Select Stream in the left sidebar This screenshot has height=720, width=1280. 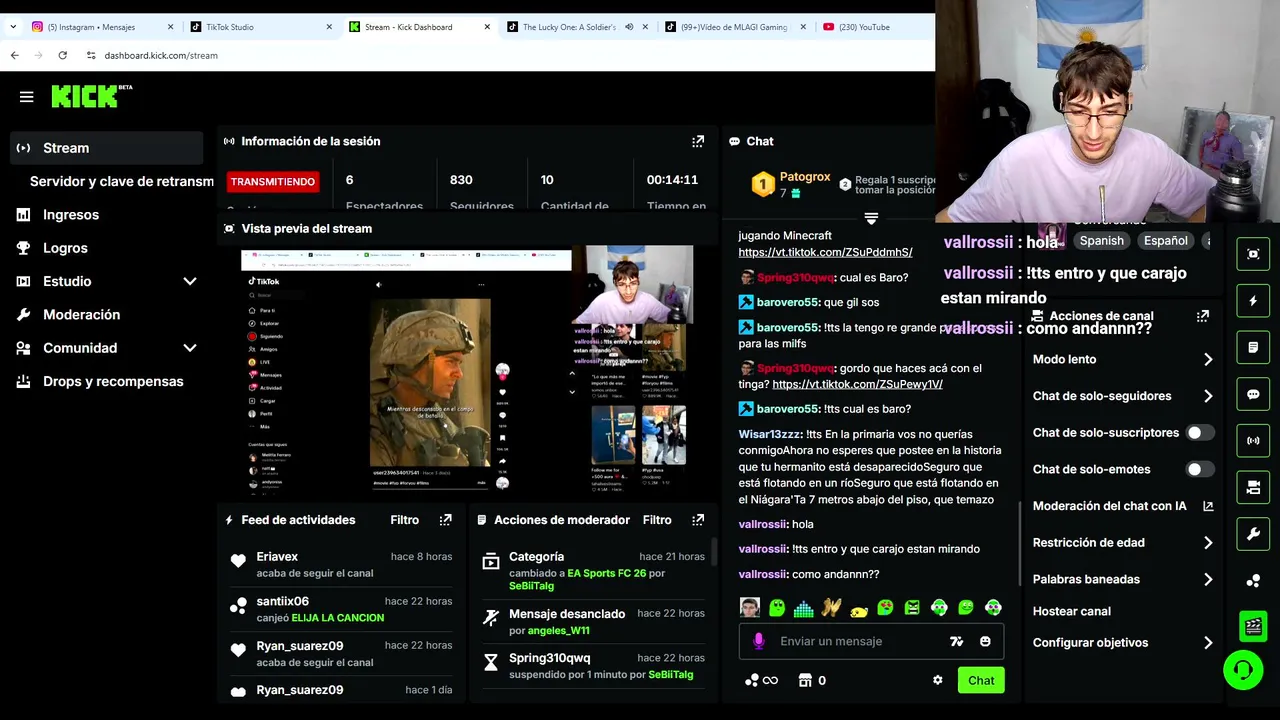click(x=107, y=148)
